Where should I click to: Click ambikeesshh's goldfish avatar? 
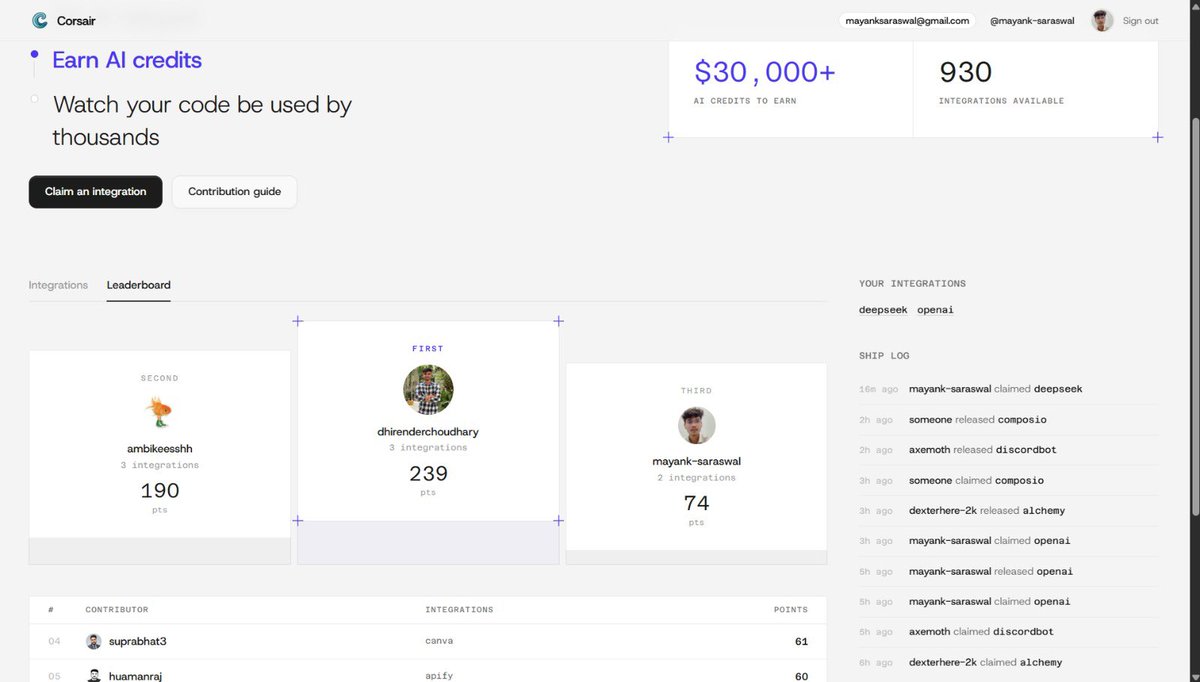(x=159, y=412)
